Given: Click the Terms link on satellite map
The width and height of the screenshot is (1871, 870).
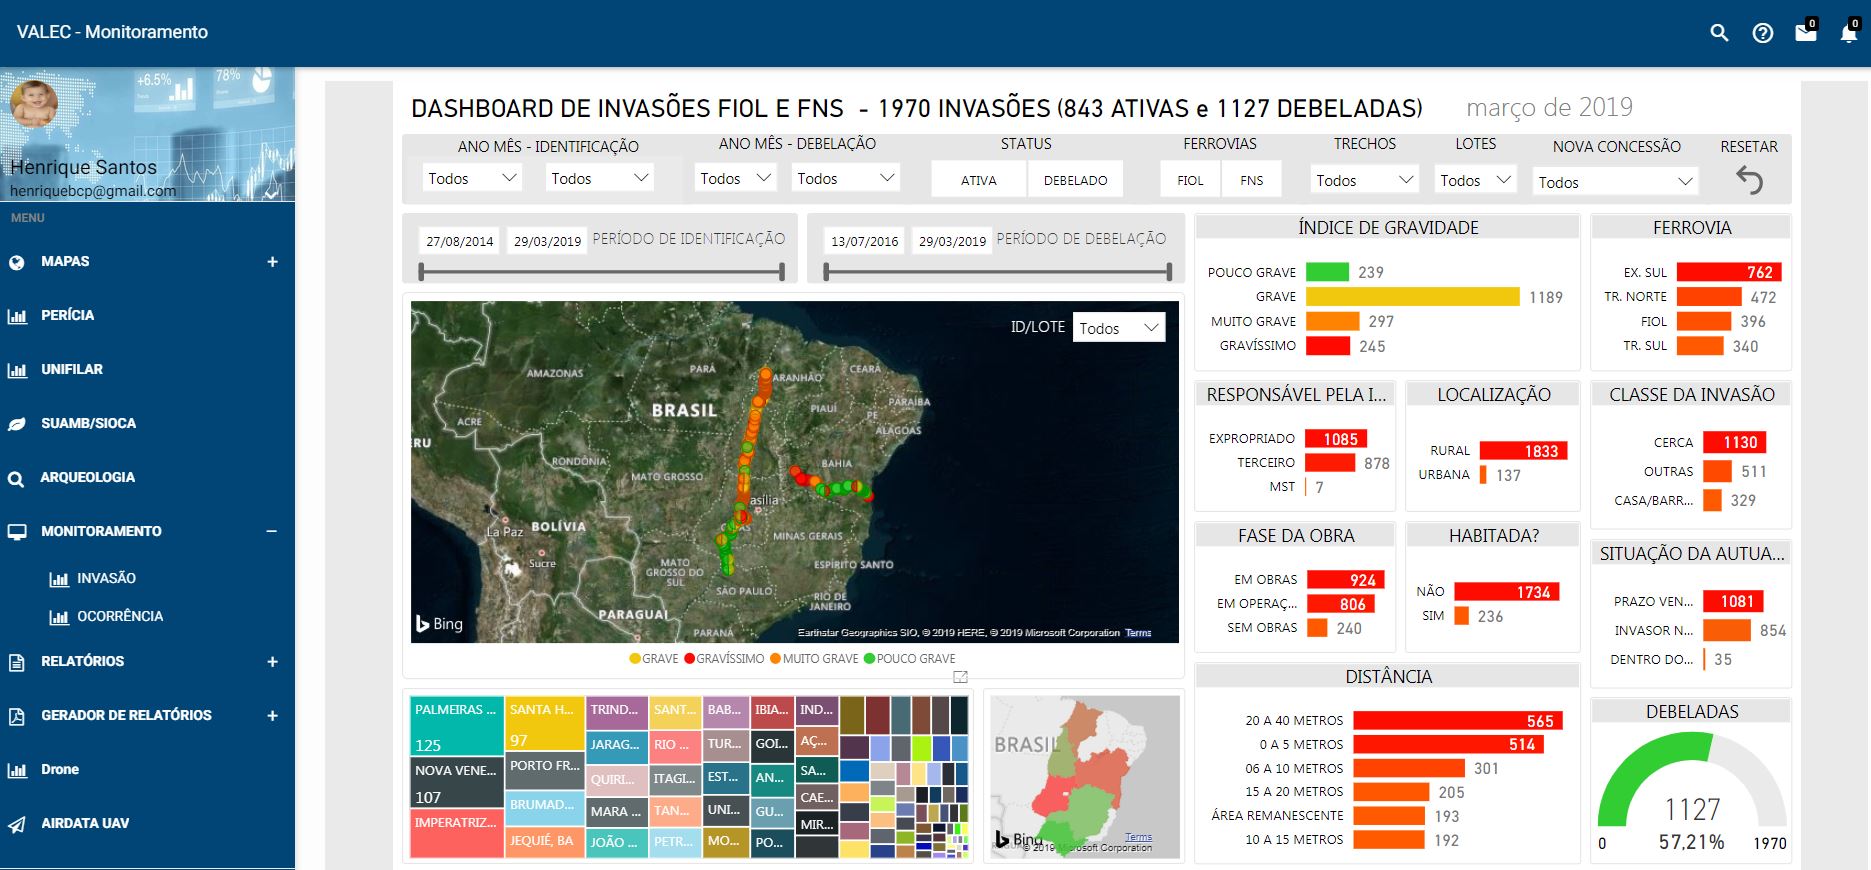Looking at the screenshot, I should [x=1138, y=633].
